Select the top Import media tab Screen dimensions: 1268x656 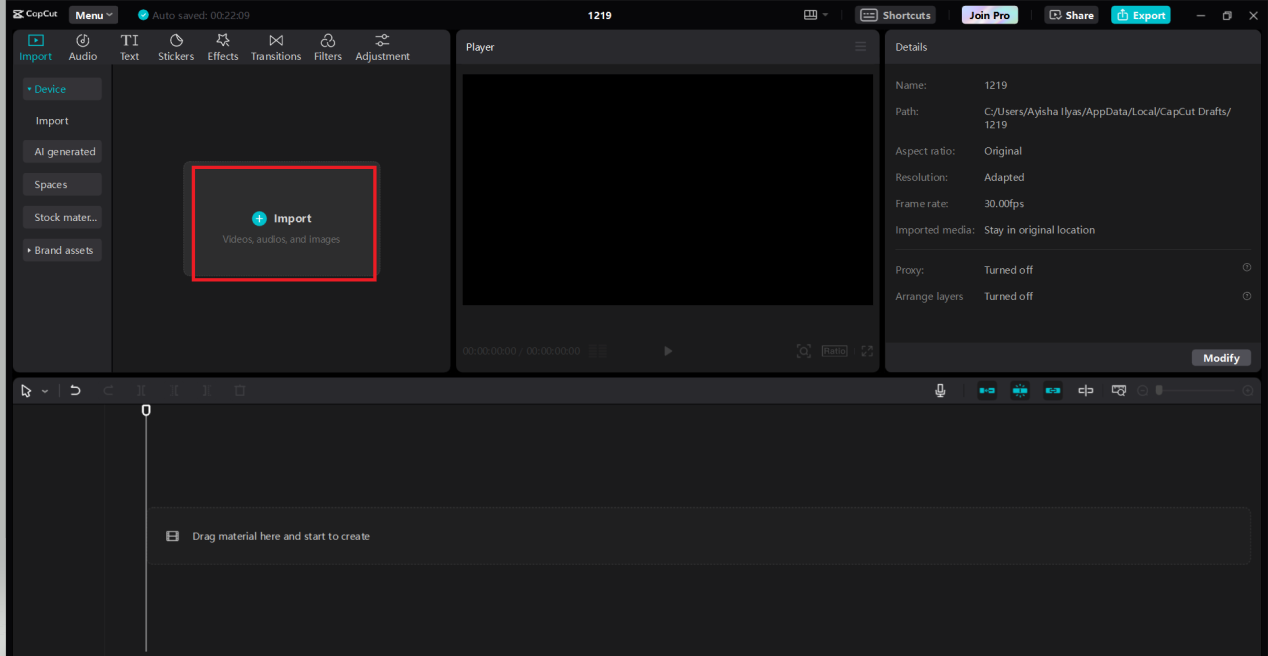click(x=36, y=47)
